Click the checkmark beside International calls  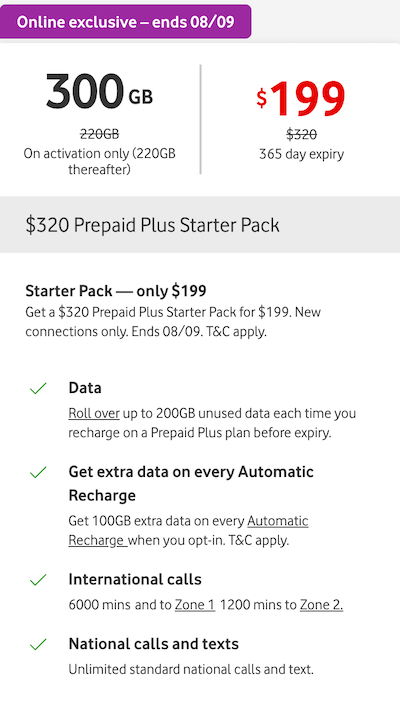tap(38, 579)
